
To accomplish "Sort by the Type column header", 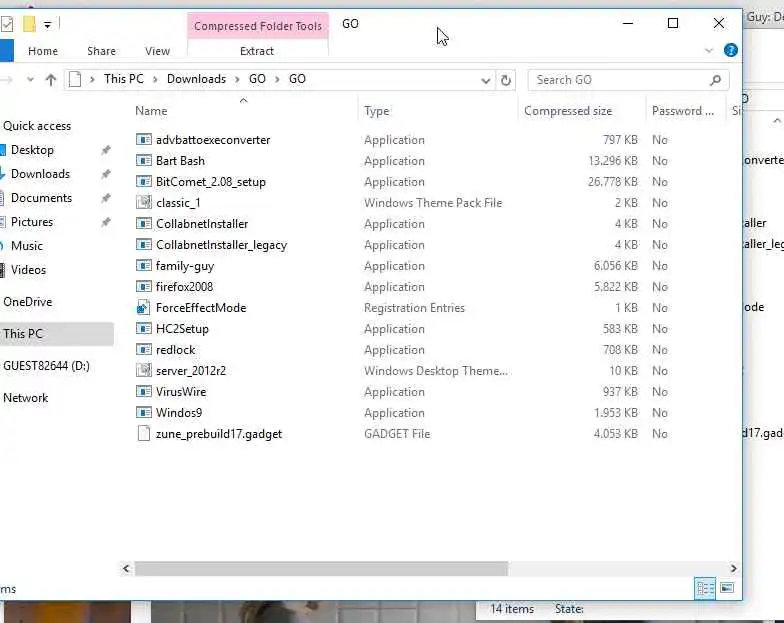I will tap(377, 111).
